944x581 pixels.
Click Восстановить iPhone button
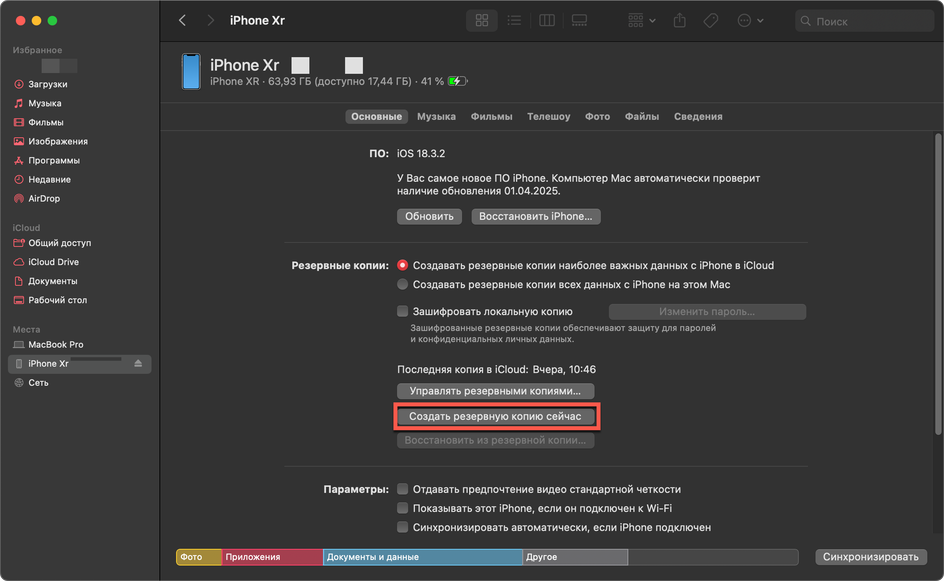pos(536,216)
